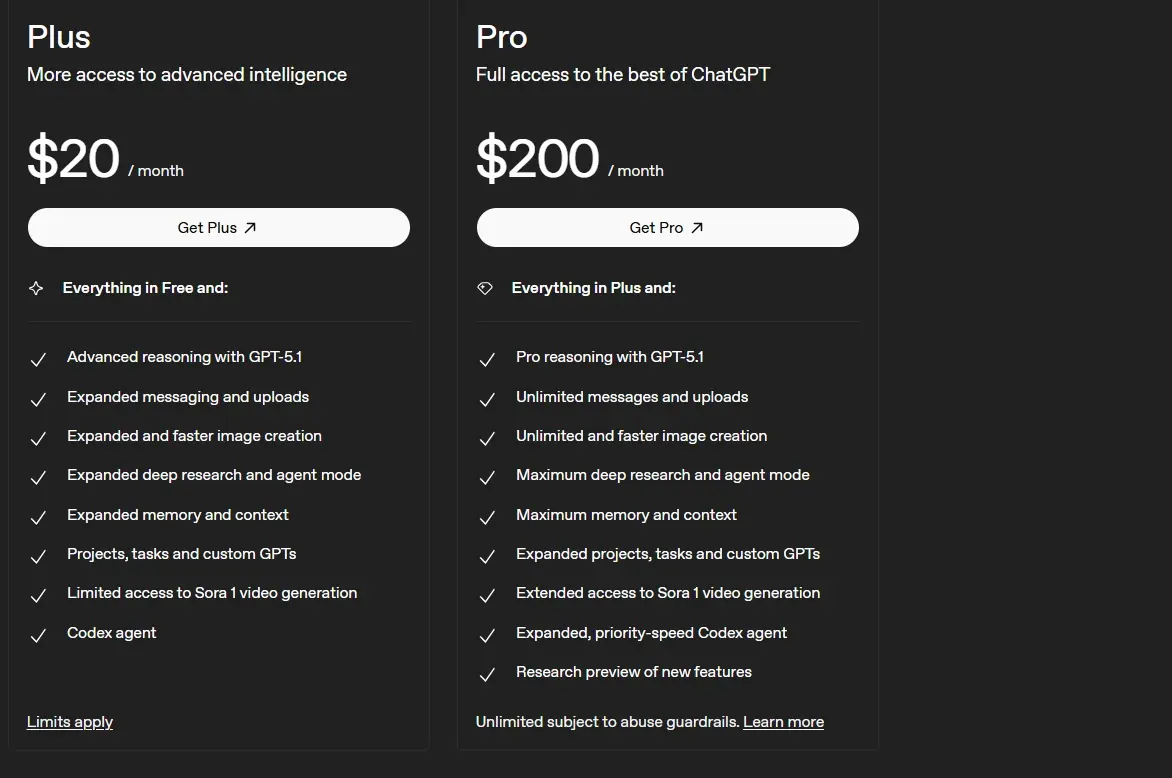Open the Limits apply link

[x=69, y=721]
